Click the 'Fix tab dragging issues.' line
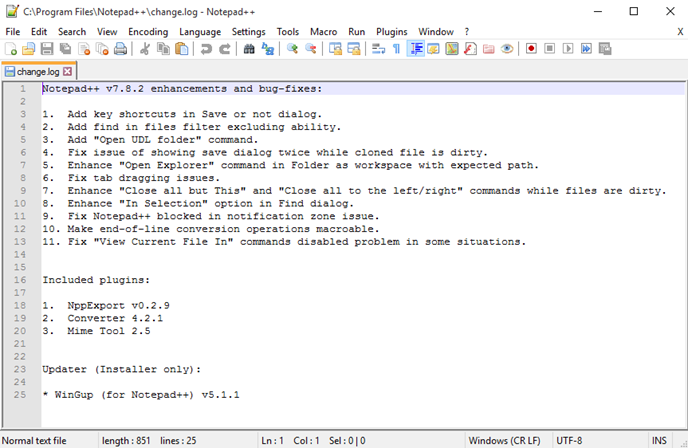The width and height of the screenshot is (688, 448). click(x=143, y=178)
